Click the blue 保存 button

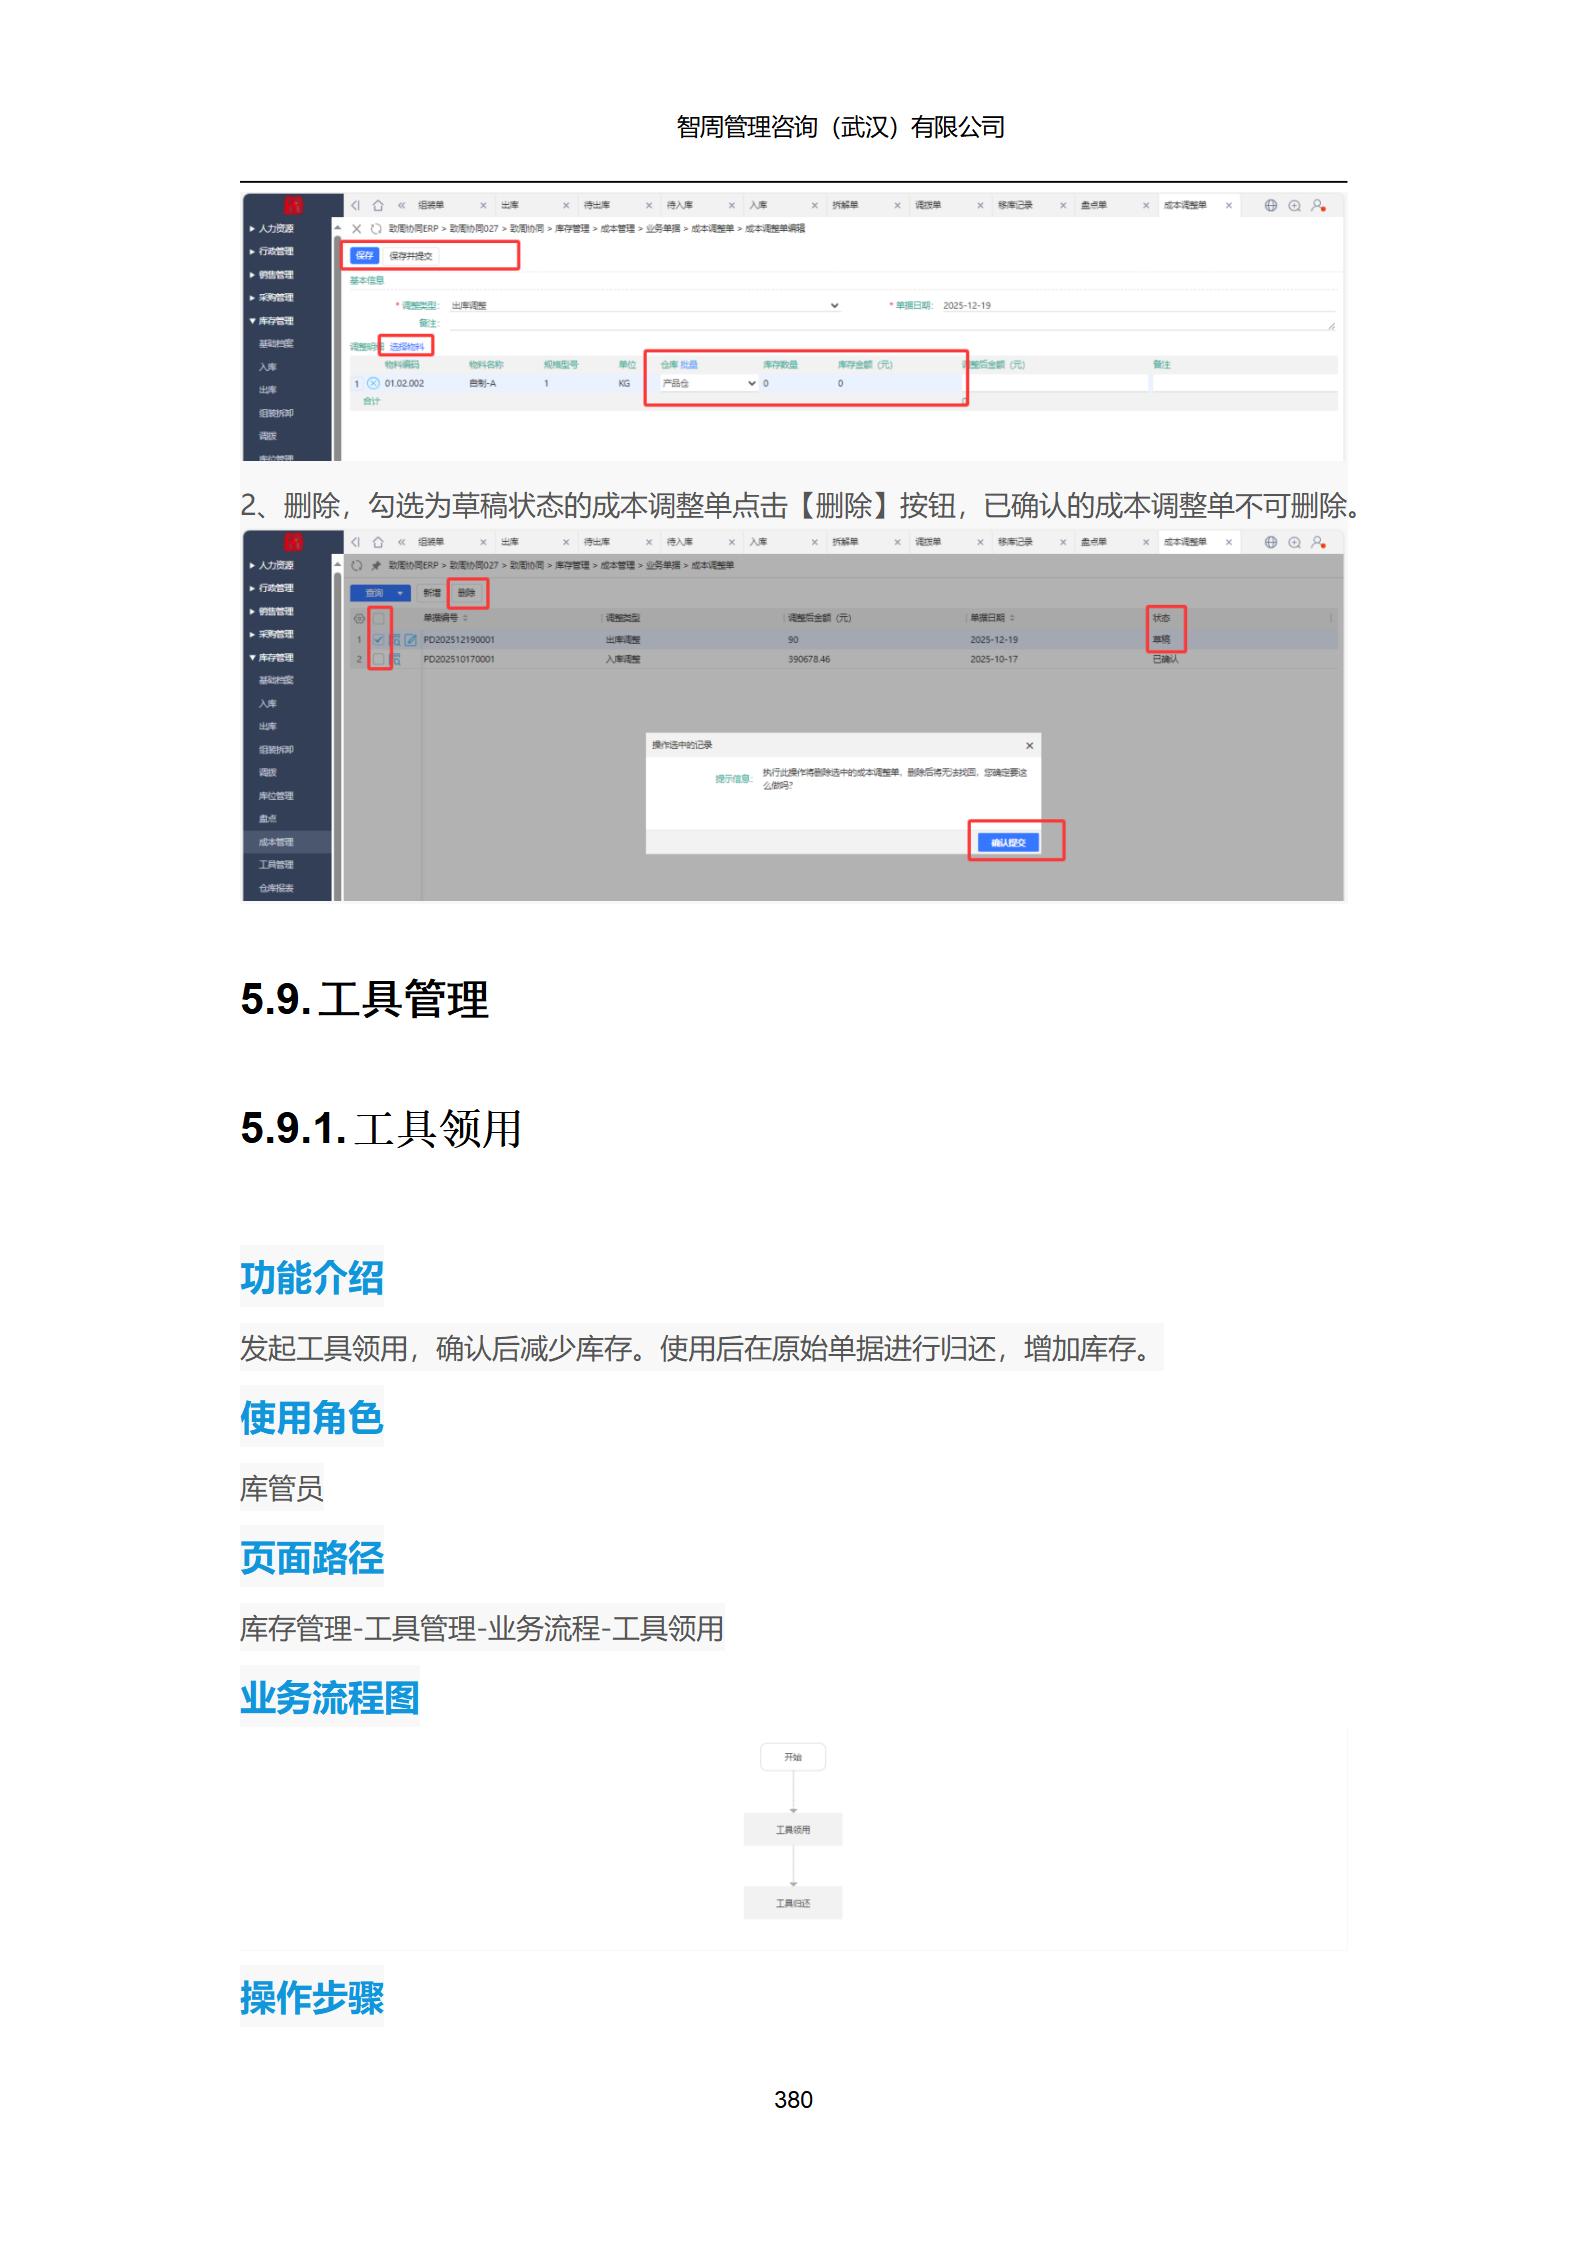(x=365, y=256)
